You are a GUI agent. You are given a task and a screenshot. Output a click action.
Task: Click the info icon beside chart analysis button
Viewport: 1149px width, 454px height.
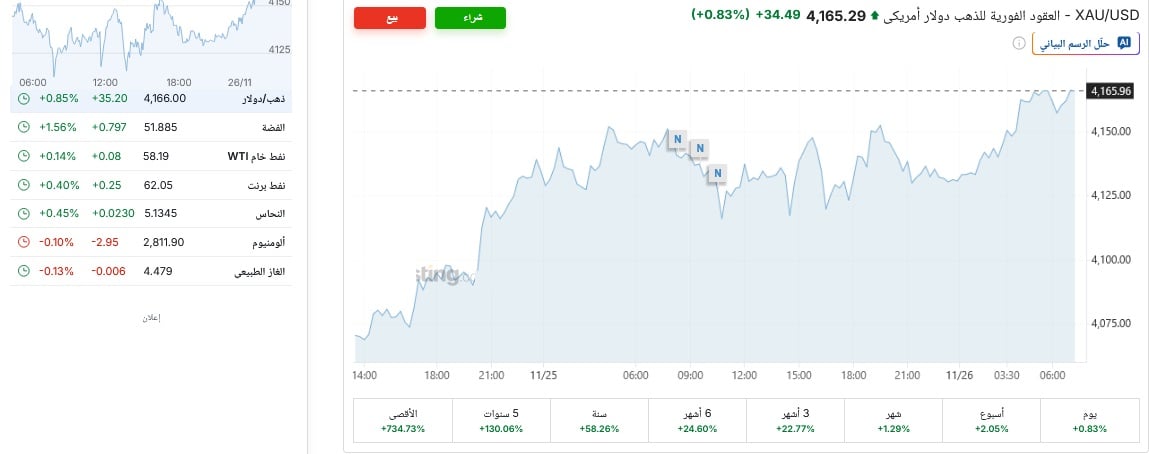pos(1018,44)
